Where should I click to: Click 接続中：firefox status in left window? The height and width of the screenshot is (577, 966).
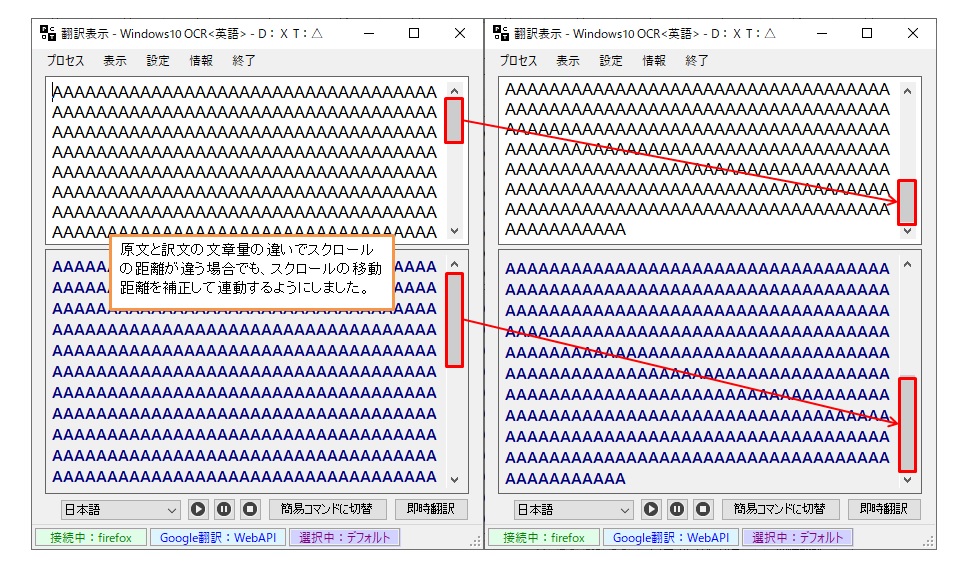[91, 538]
